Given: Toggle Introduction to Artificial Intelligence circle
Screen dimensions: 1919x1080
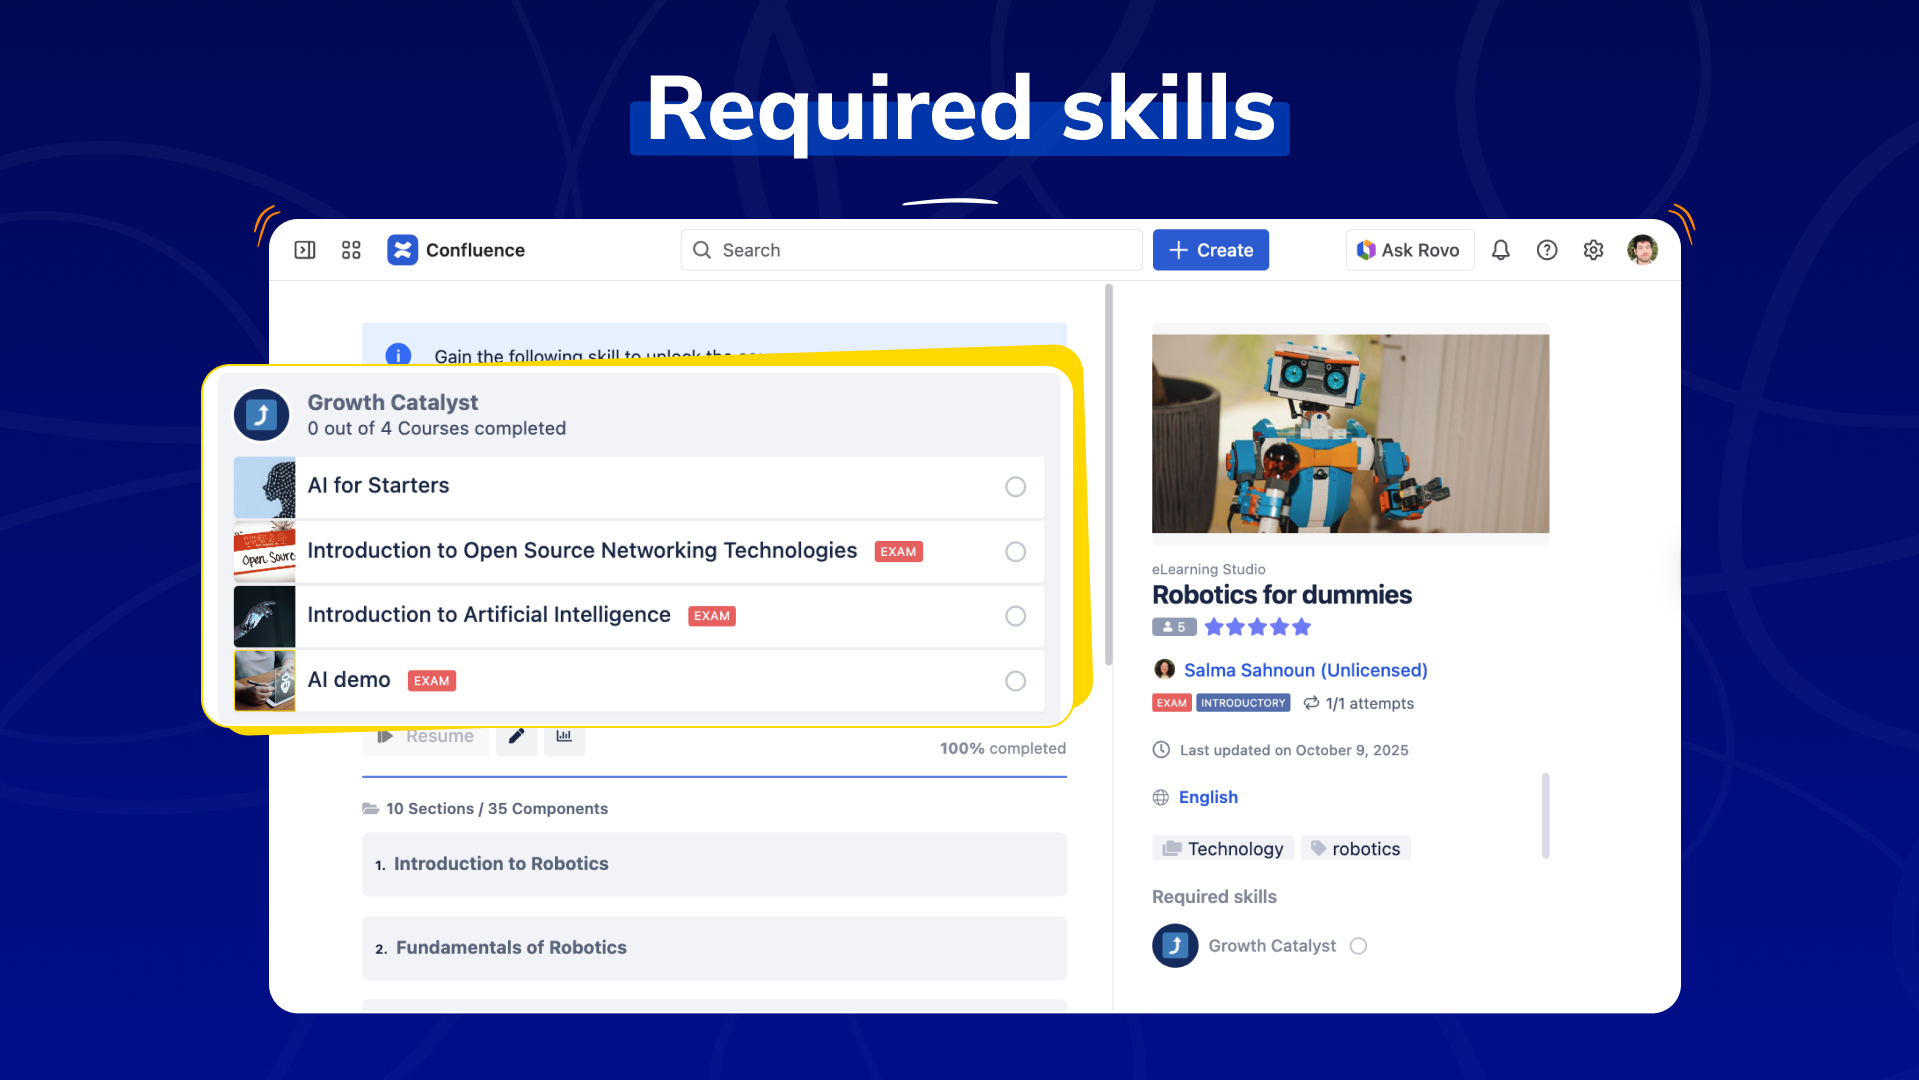Looking at the screenshot, I should 1015,616.
